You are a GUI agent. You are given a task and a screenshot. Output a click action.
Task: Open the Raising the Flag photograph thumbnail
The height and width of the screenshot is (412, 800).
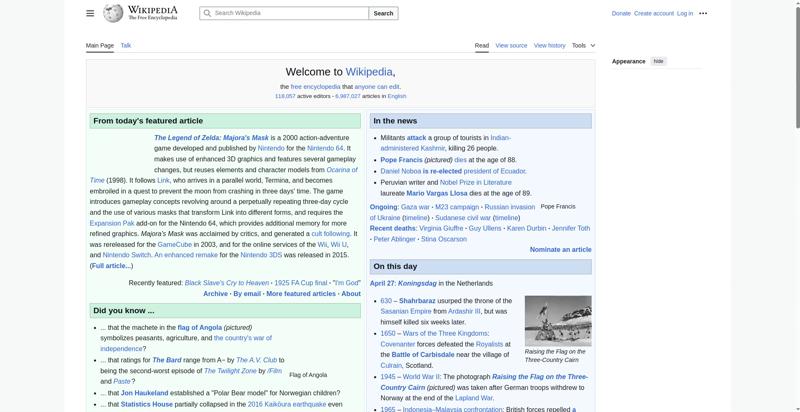click(558, 321)
